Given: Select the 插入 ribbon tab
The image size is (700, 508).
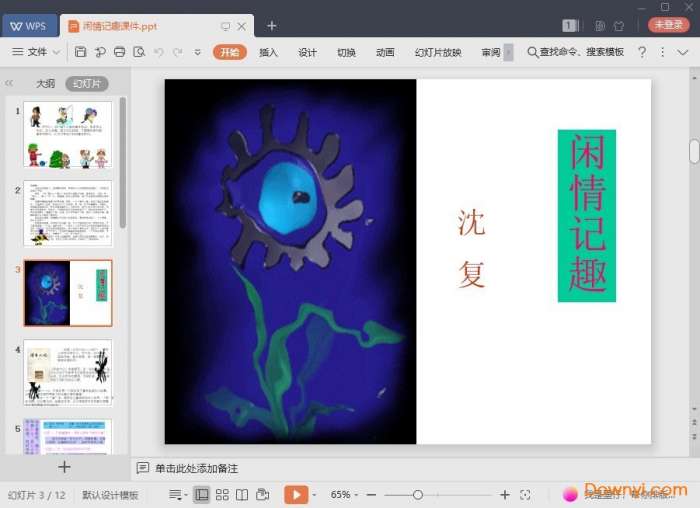Looking at the screenshot, I should click(268, 52).
